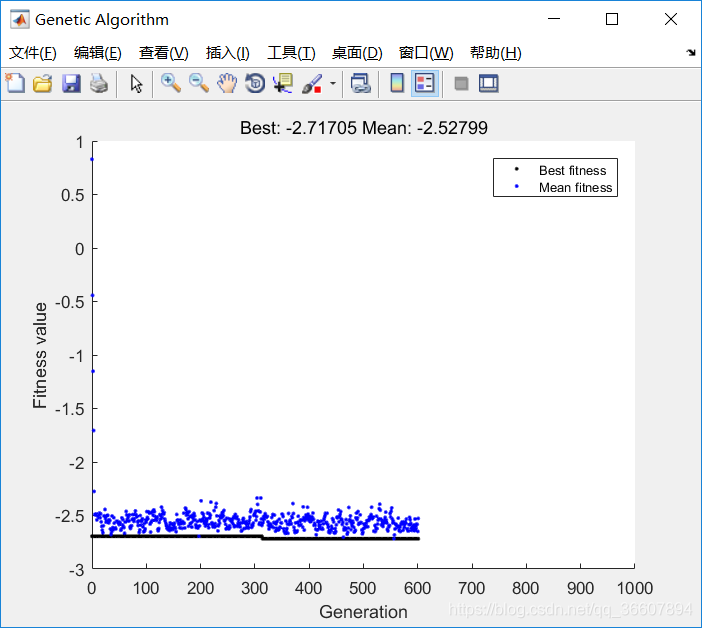Close the Genetic Algorithm window
The image size is (702, 628).
671,19
